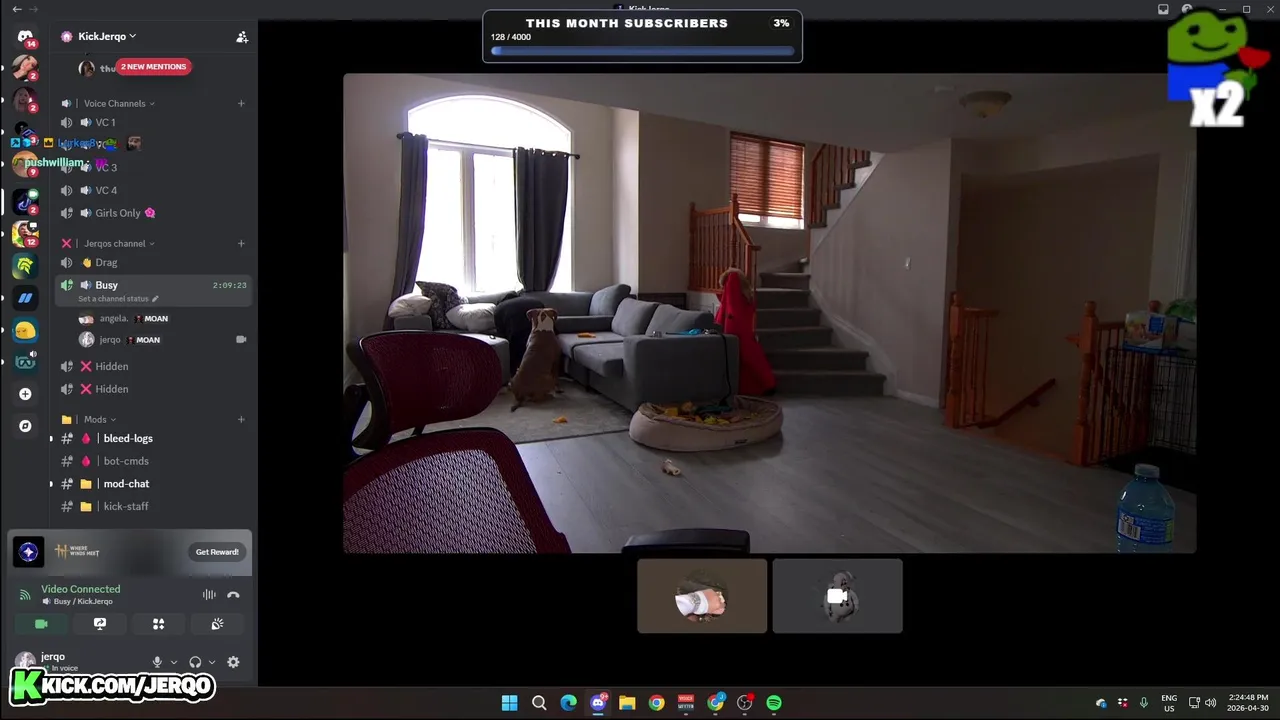Open the KickJerqo server dropdown menu
The width and height of the screenshot is (1280, 720).
pyautogui.click(x=107, y=36)
